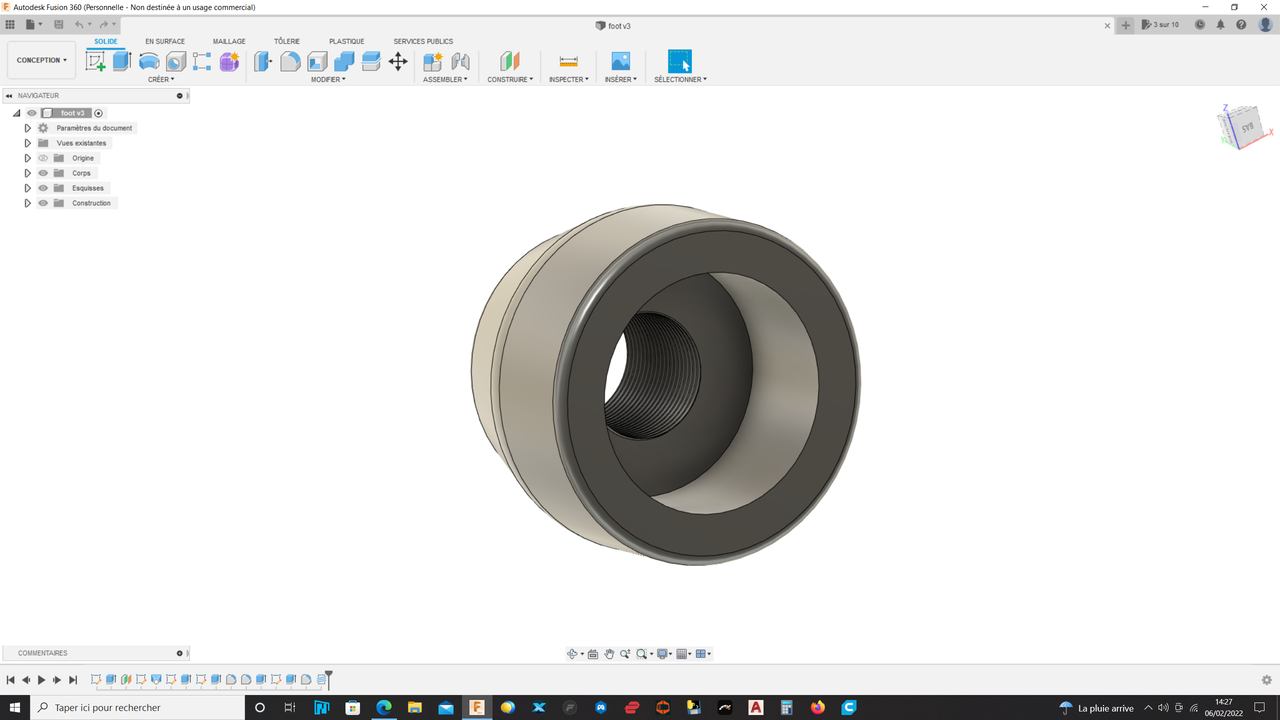The height and width of the screenshot is (720, 1280).
Task: Open the INSÉRER dropdown menu
Action: pyautogui.click(x=621, y=79)
